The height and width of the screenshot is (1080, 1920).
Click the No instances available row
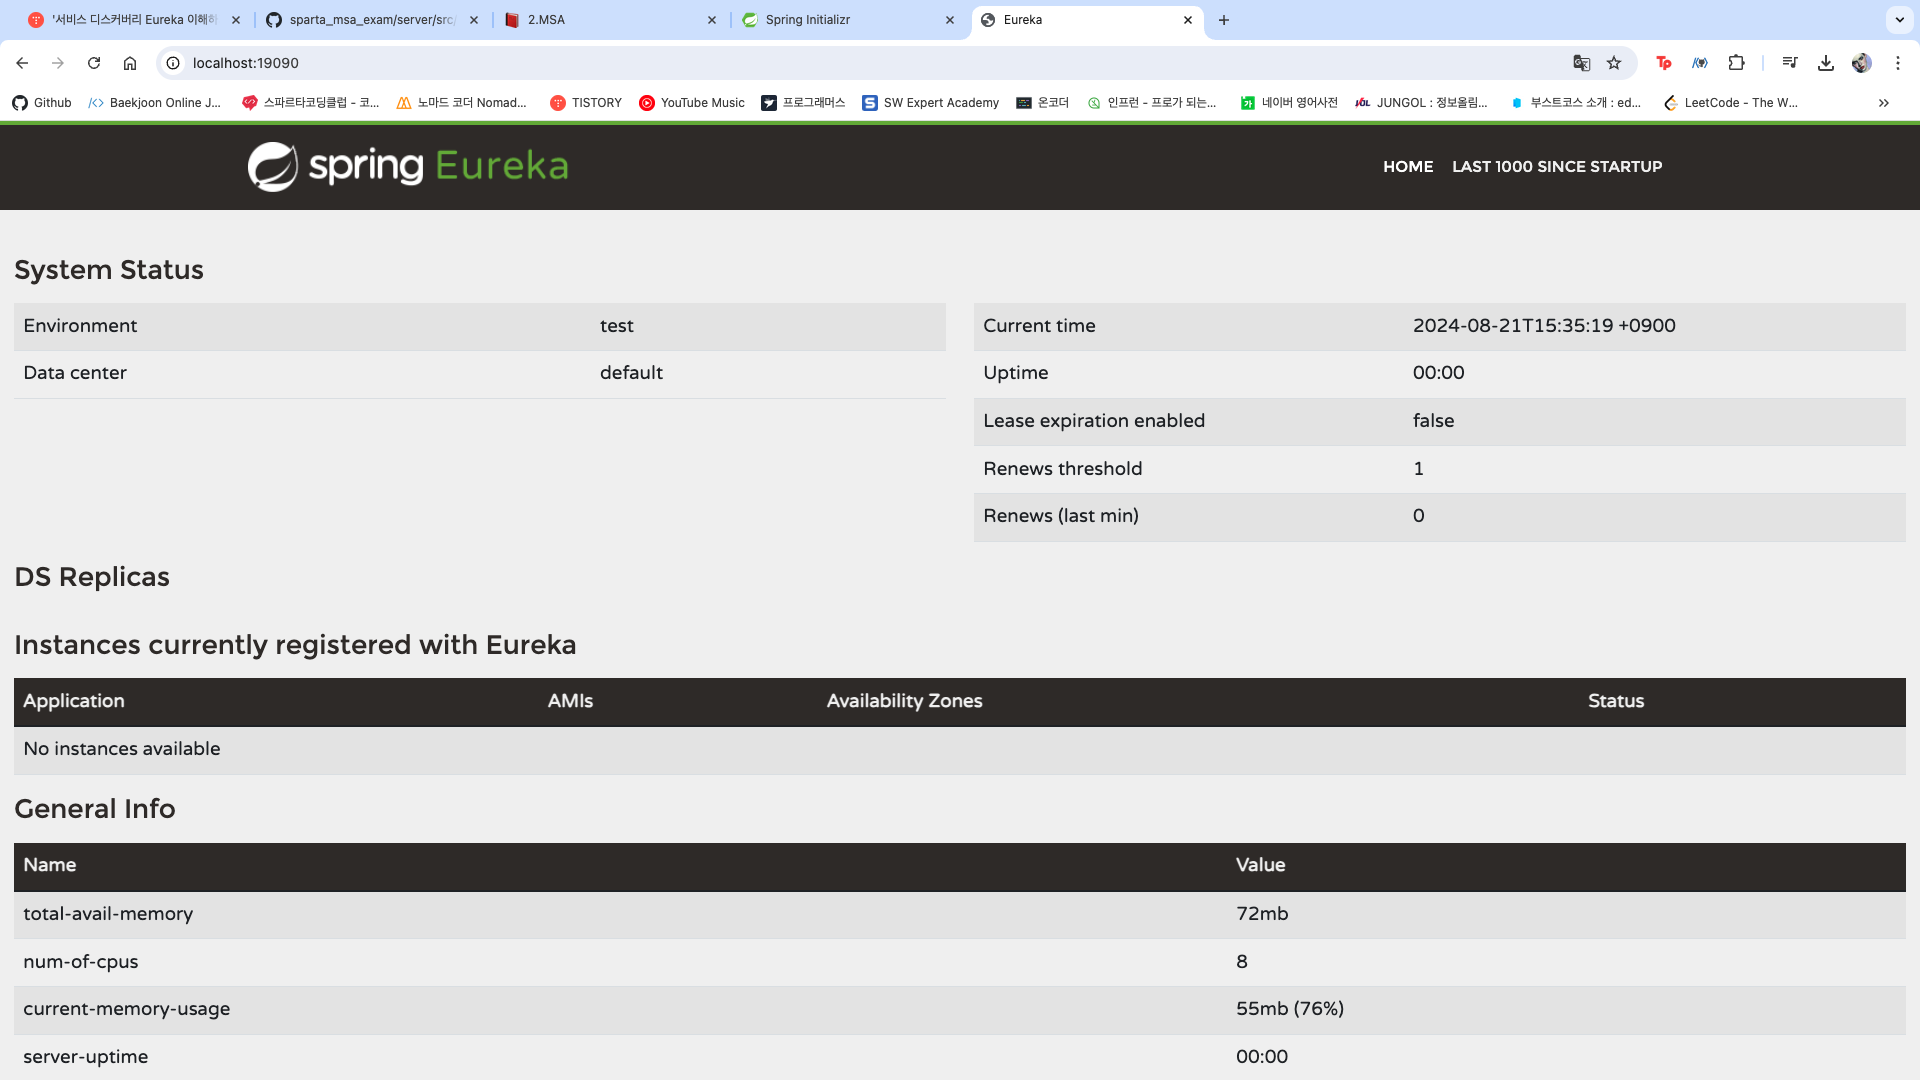[960, 750]
